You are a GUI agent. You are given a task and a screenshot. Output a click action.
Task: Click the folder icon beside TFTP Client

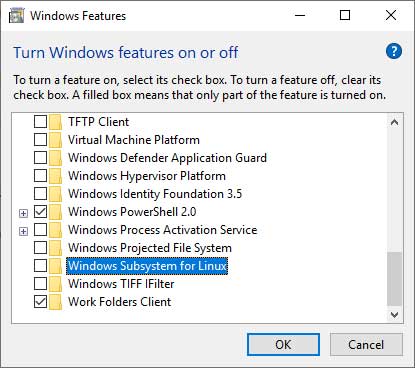tap(55, 122)
